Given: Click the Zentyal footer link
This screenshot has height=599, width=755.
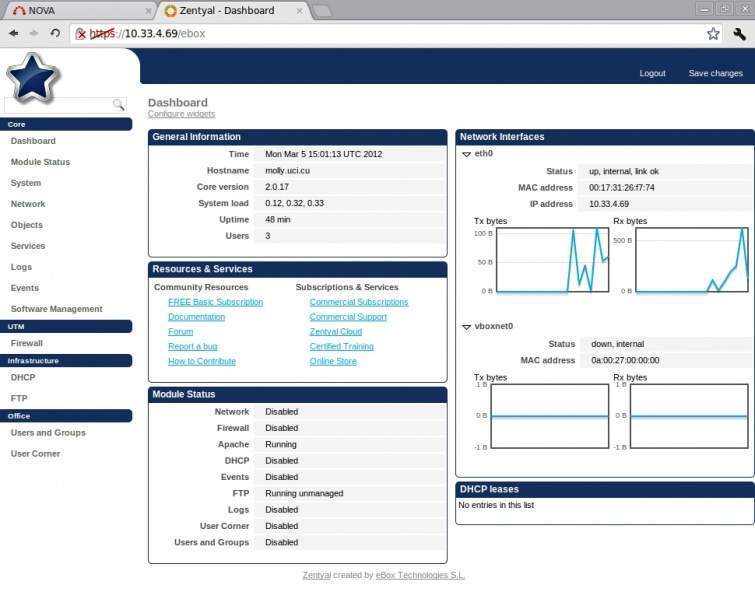Looking at the screenshot, I should tap(317, 575).
